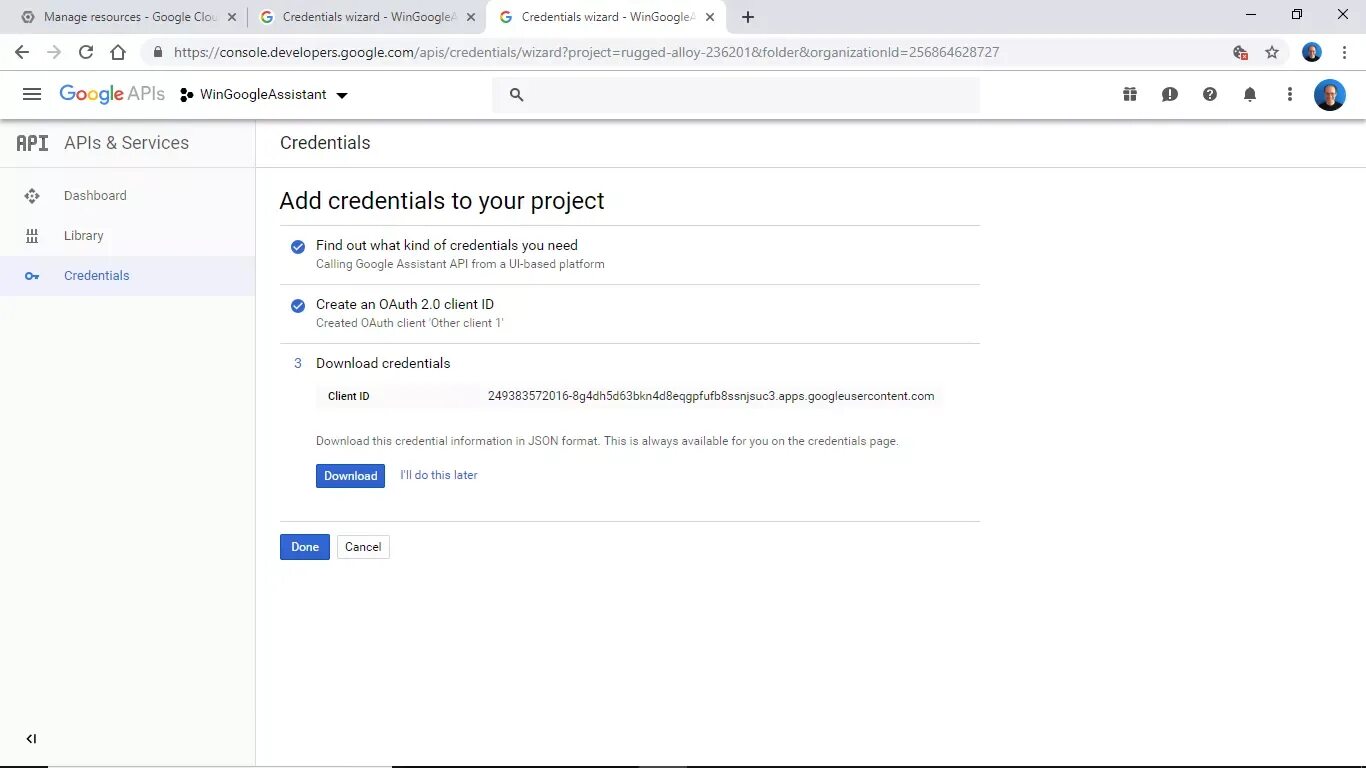Reload the current page
The width and height of the screenshot is (1366, 768).
click(x=86, y=52)
